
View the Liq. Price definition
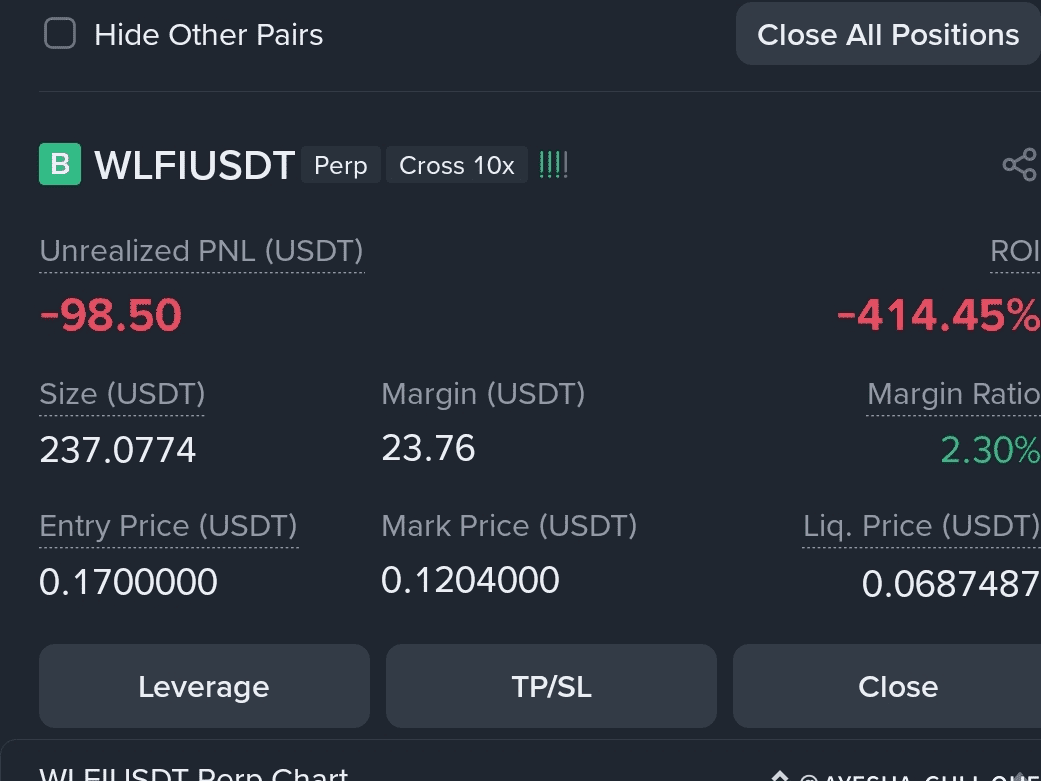point(920,526)
